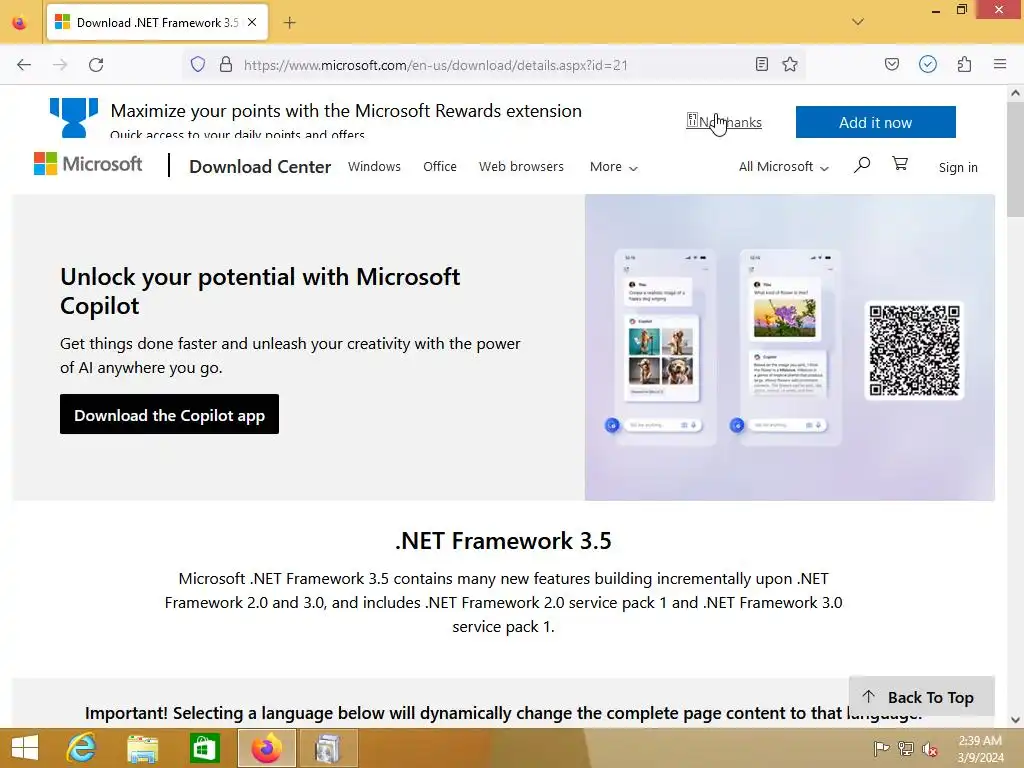Click the Microsoft Rewards medal icon
The width and height of the screenshot is (1024, 768).
click(74, 118)
